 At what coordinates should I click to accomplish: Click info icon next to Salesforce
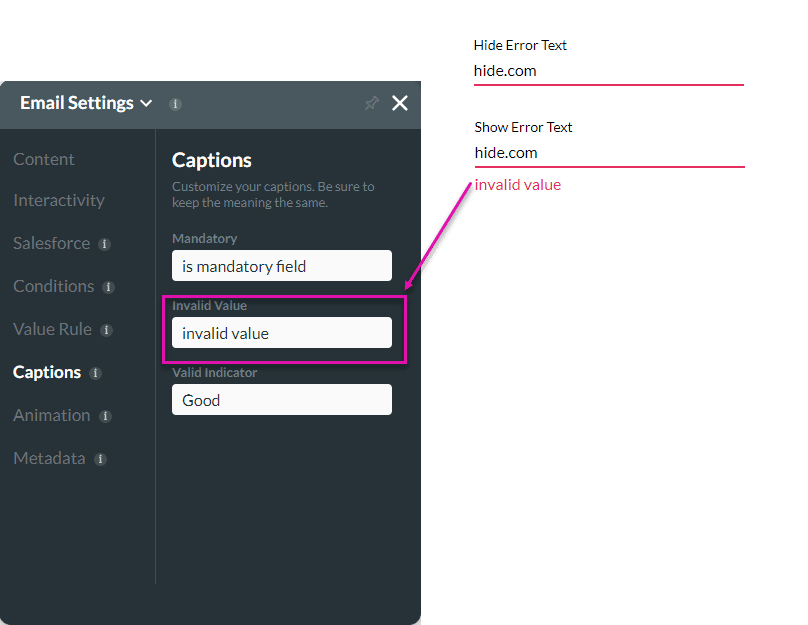[104, 244]
